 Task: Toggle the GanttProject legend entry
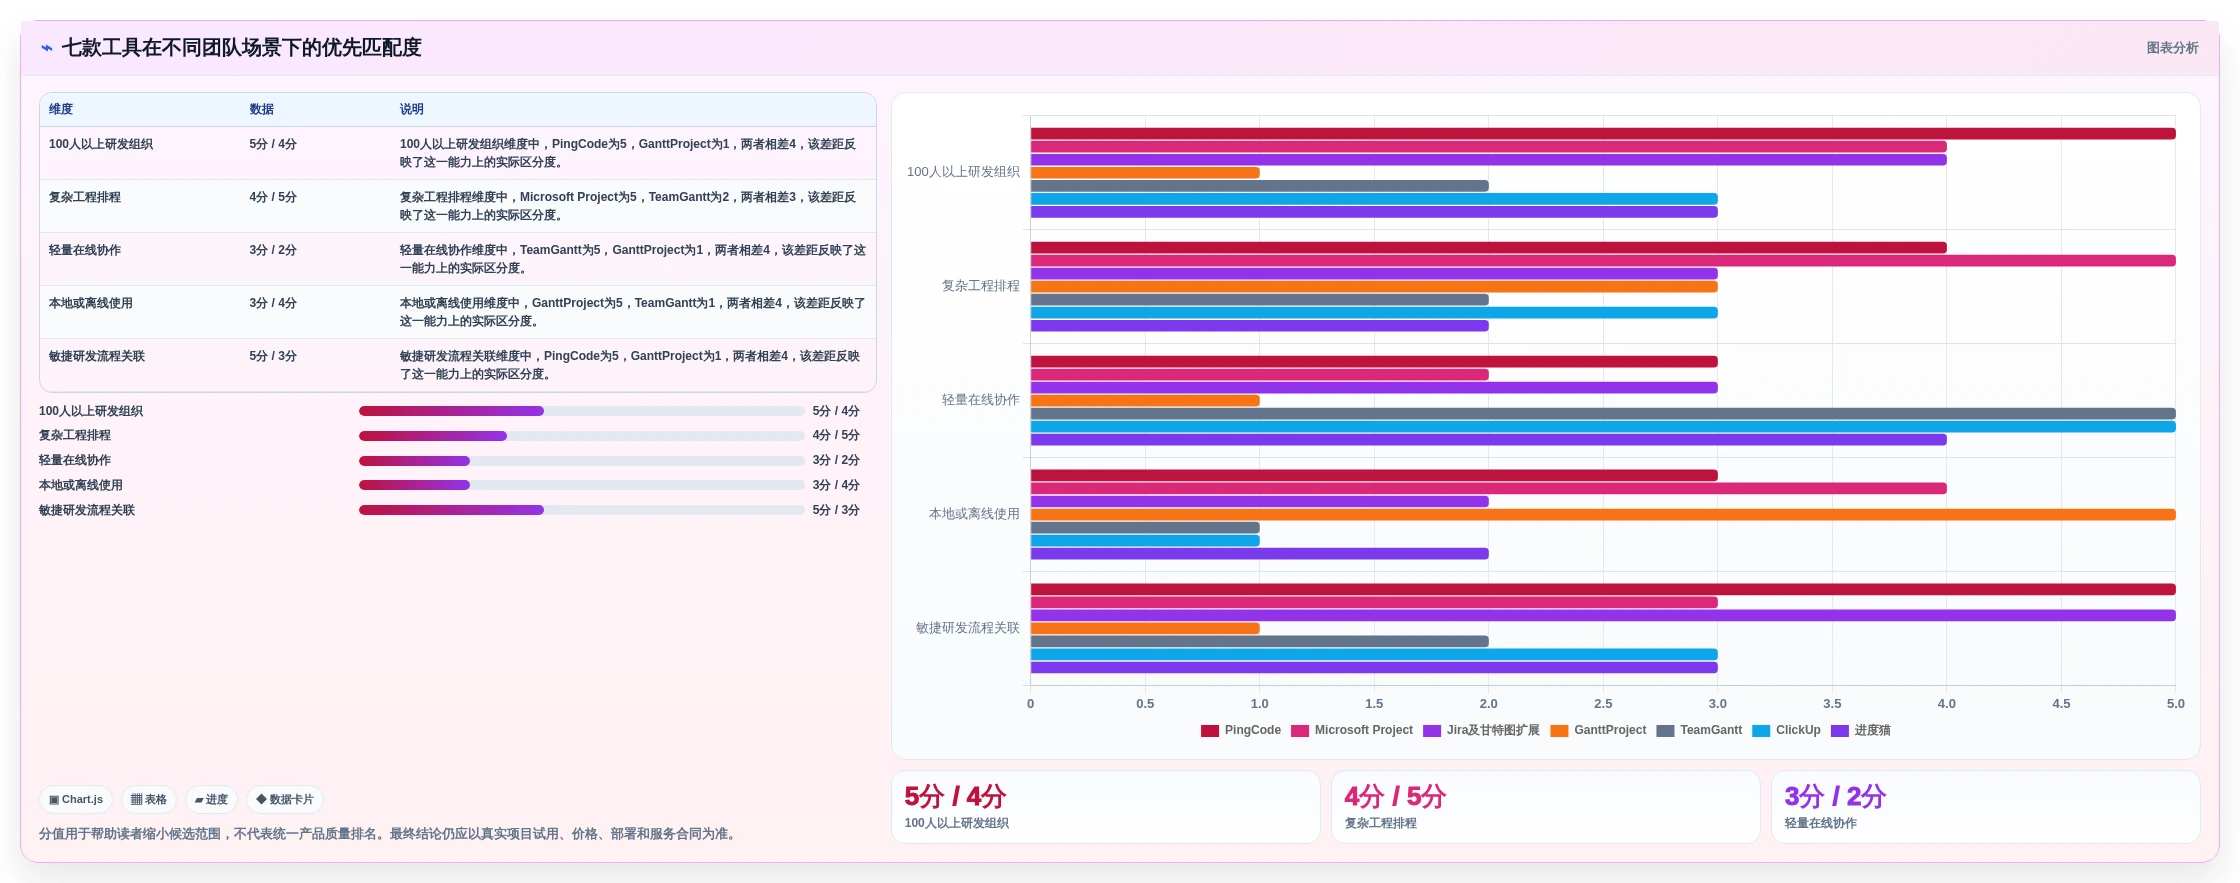pos(1598,730)
